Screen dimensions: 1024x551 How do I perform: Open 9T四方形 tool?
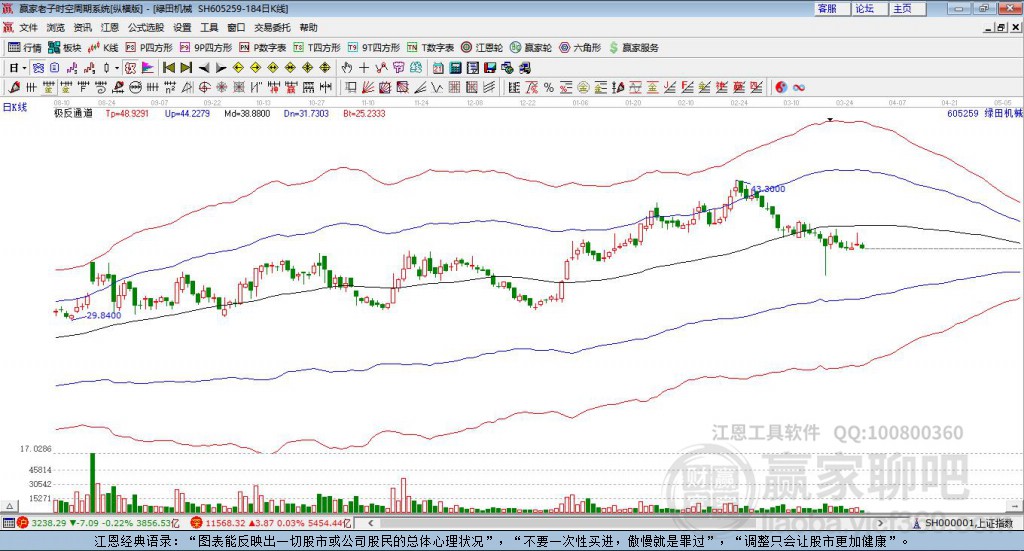[374, 48]
